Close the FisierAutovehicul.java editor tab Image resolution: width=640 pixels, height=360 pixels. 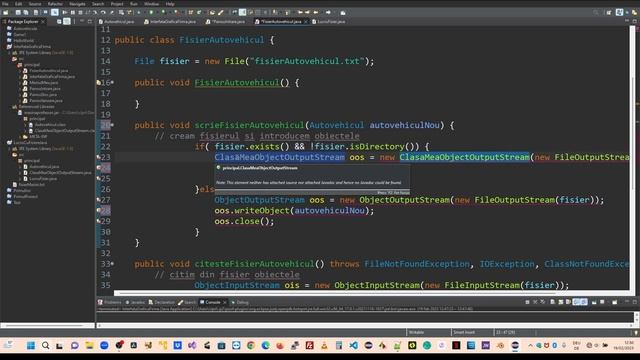(306, 22)
